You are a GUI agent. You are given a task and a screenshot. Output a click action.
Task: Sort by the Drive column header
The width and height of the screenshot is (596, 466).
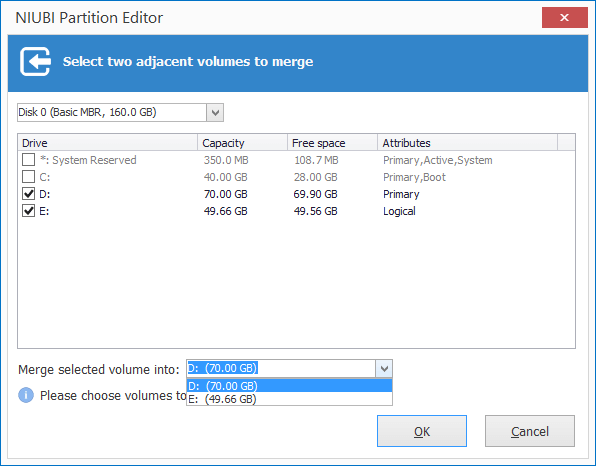(108, 143)
